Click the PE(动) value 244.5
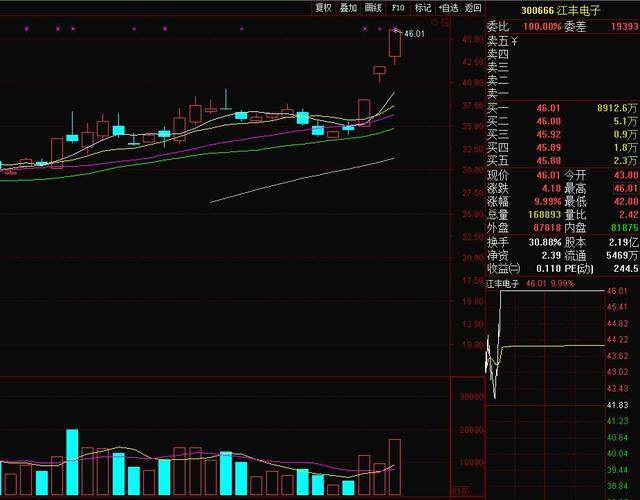Screen dimensions: 640x500 (626, 269)
